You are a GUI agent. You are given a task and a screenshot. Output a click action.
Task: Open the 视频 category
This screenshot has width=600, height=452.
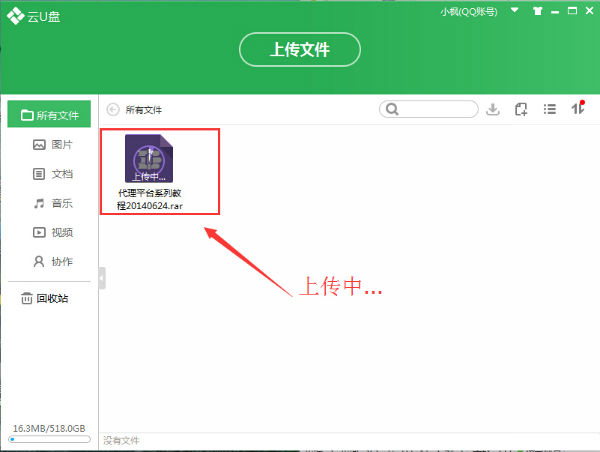point(53,232)
